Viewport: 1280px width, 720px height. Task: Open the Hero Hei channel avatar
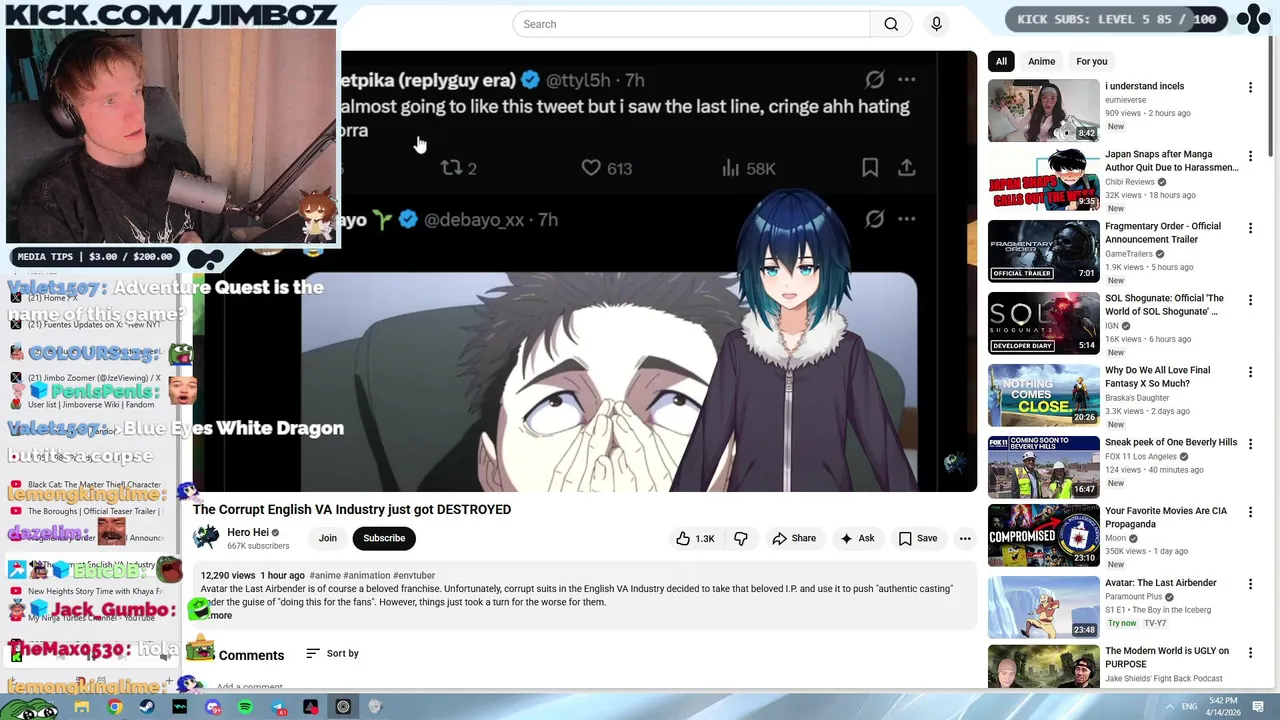[x=206, y=538]
